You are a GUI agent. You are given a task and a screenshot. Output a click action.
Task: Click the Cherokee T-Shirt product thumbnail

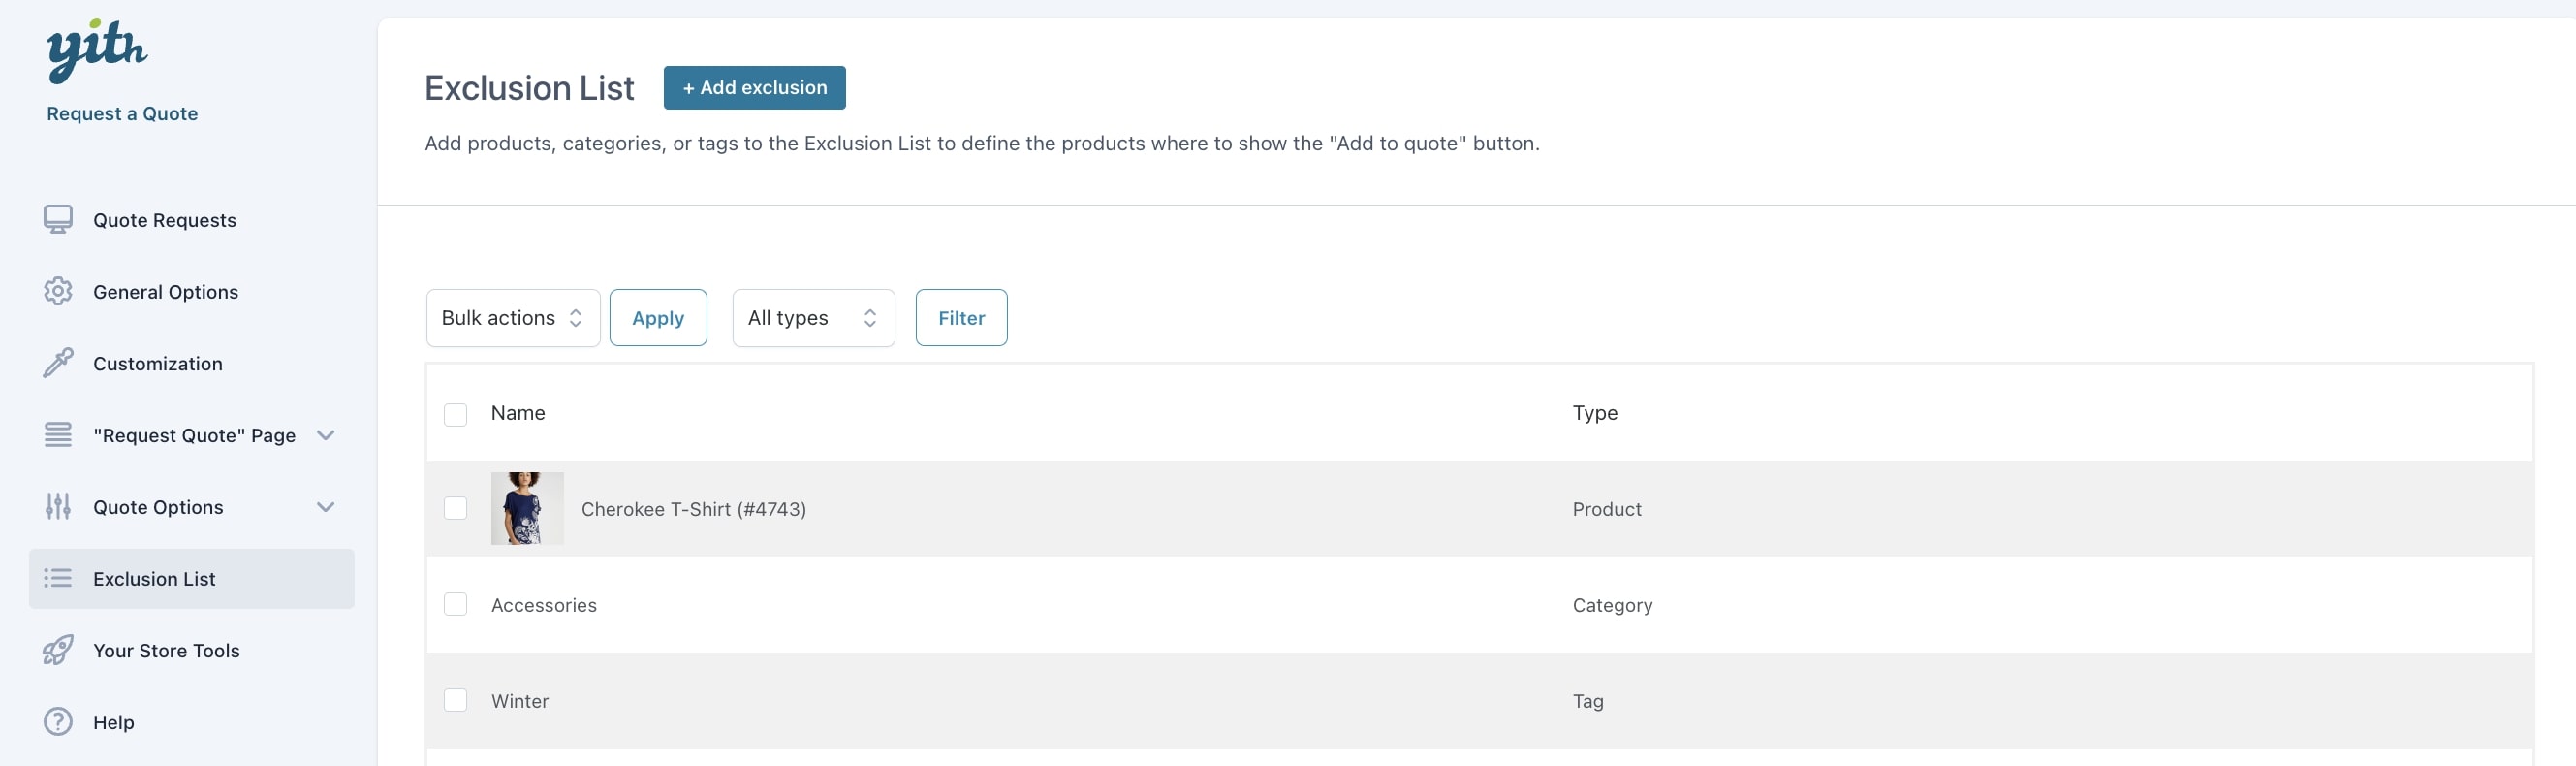527,508
